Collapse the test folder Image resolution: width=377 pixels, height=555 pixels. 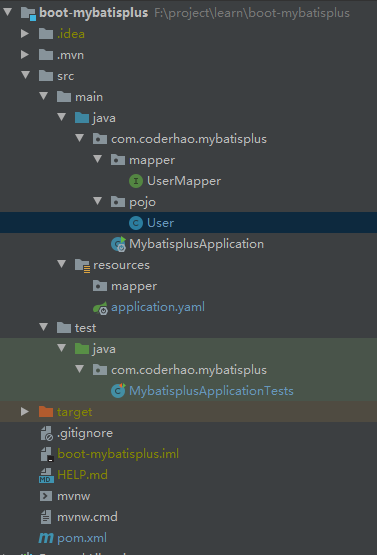[44, 327]
